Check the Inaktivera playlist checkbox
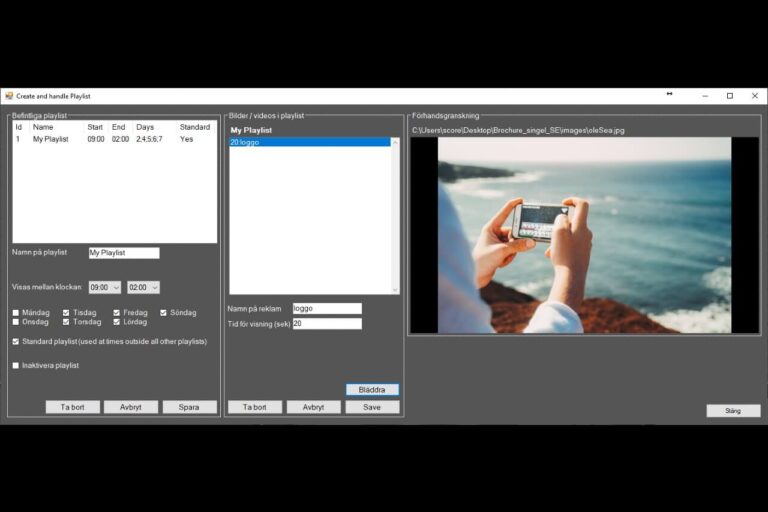 (16, 366)
